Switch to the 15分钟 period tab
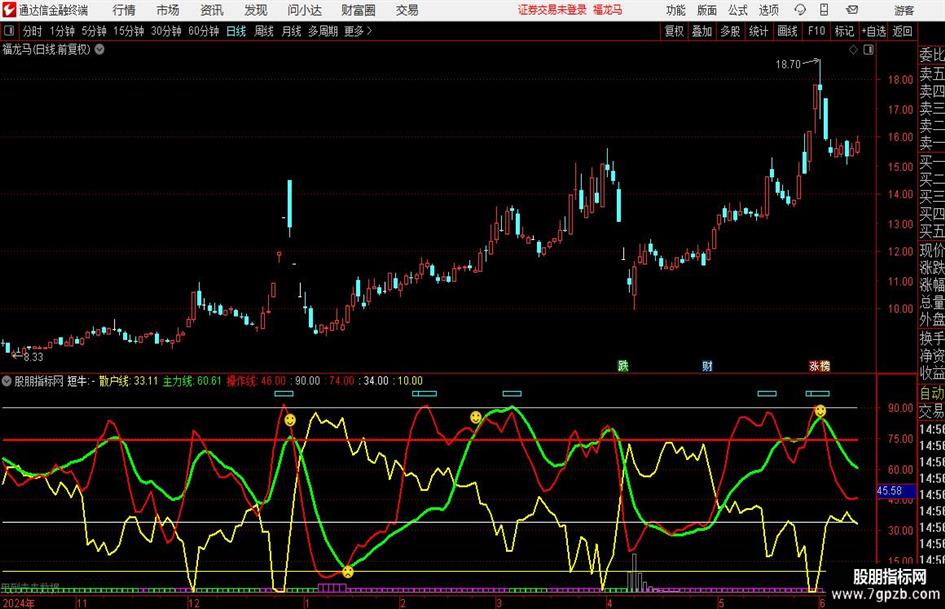Viewport: 945px width, 609px height. 129,31
